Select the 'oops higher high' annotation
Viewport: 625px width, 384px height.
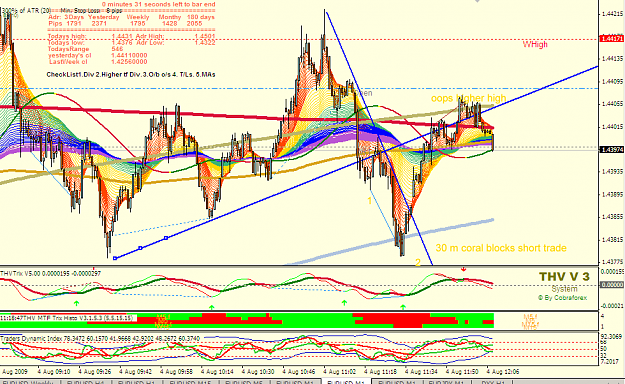coord(468,98)
